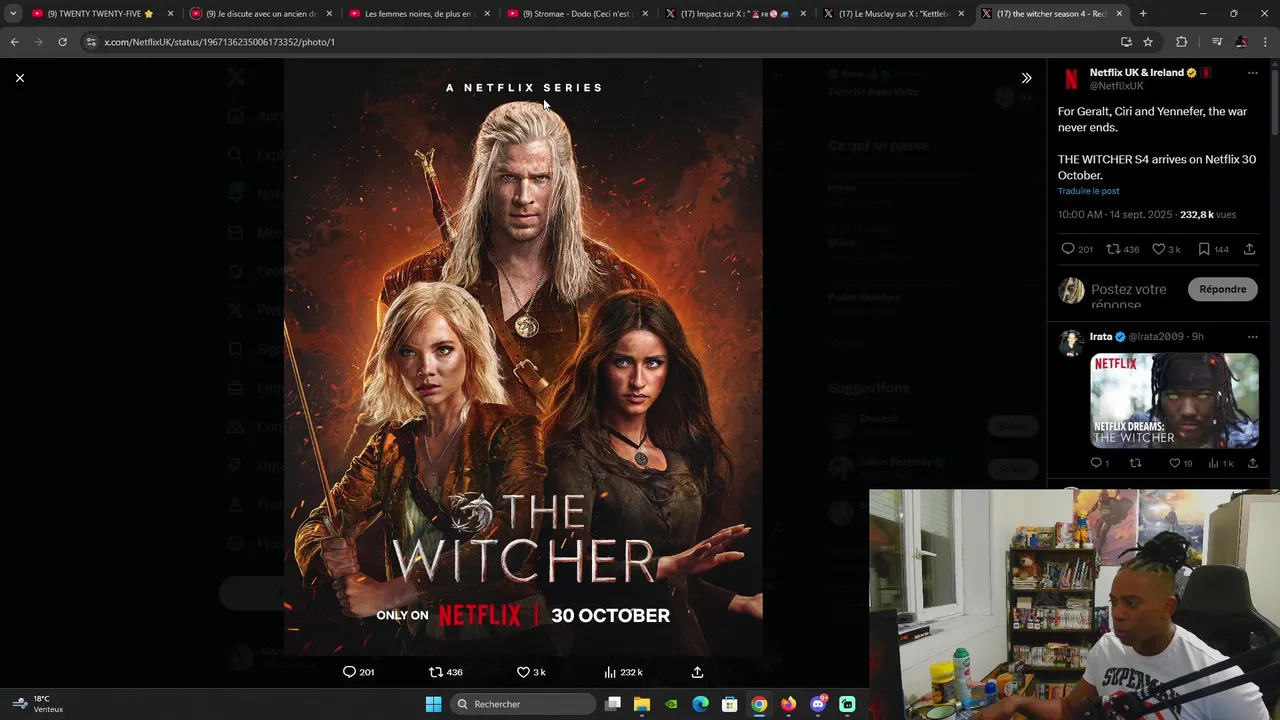View analytics icon showing 232 k below poster

point(610,672)
